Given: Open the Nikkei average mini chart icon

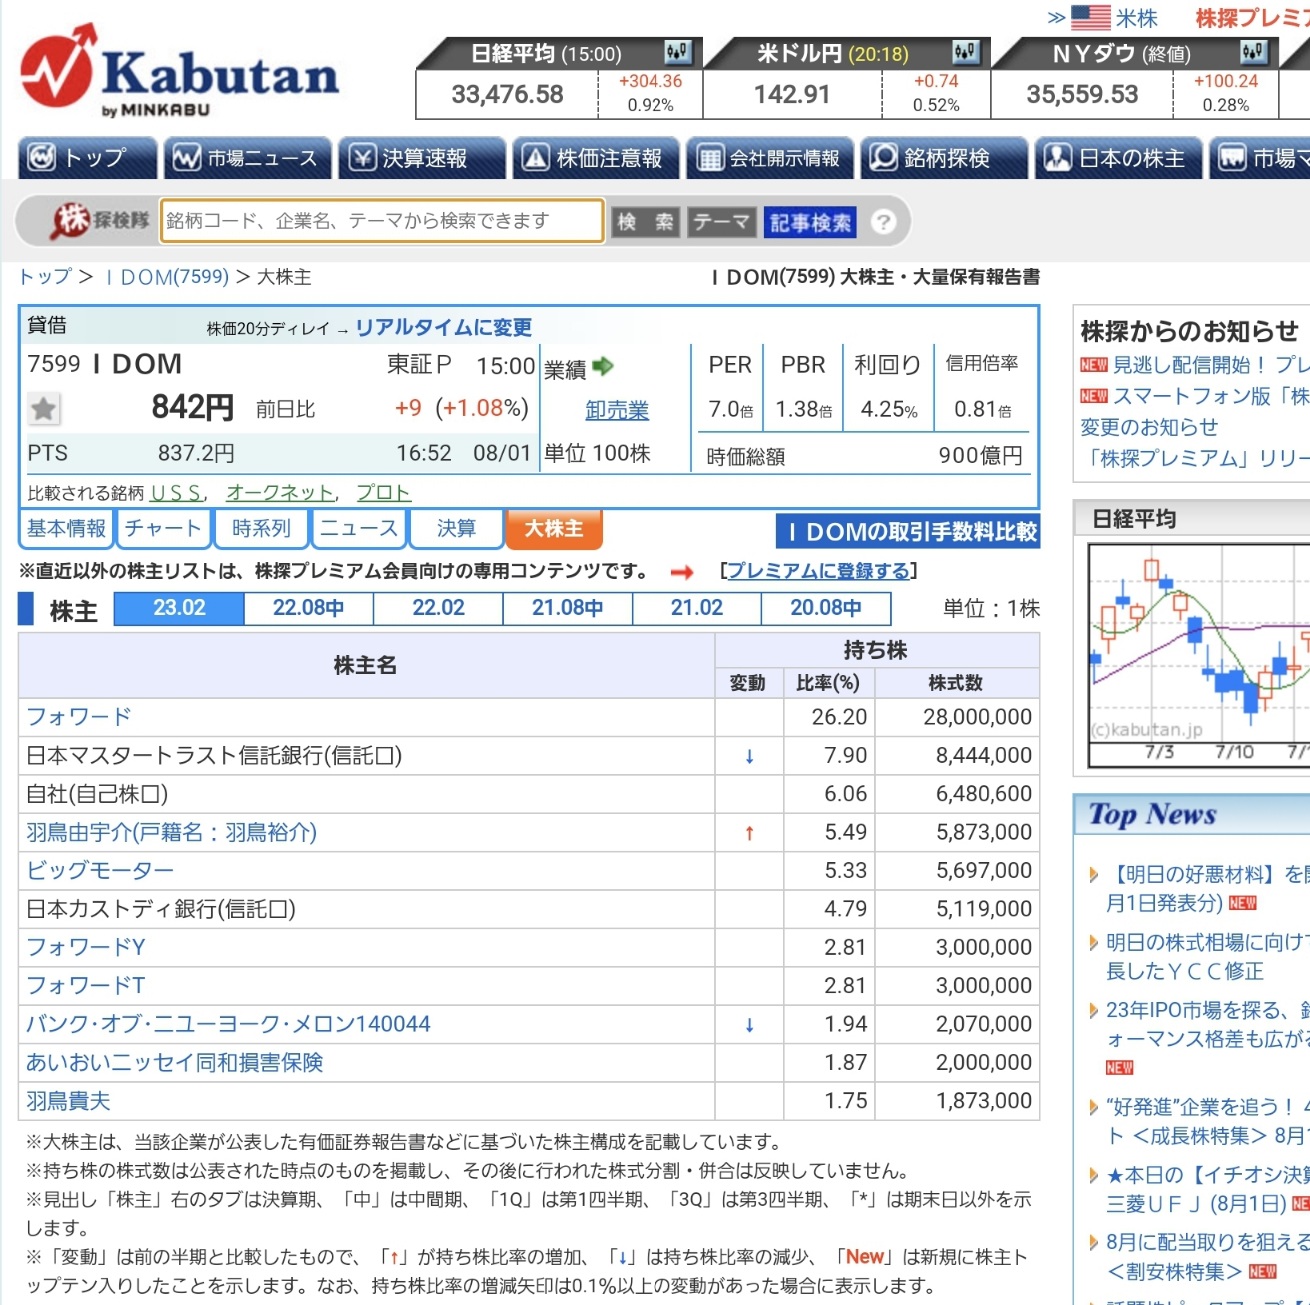Looking at the screenshot, I should [x=678, y=52].
